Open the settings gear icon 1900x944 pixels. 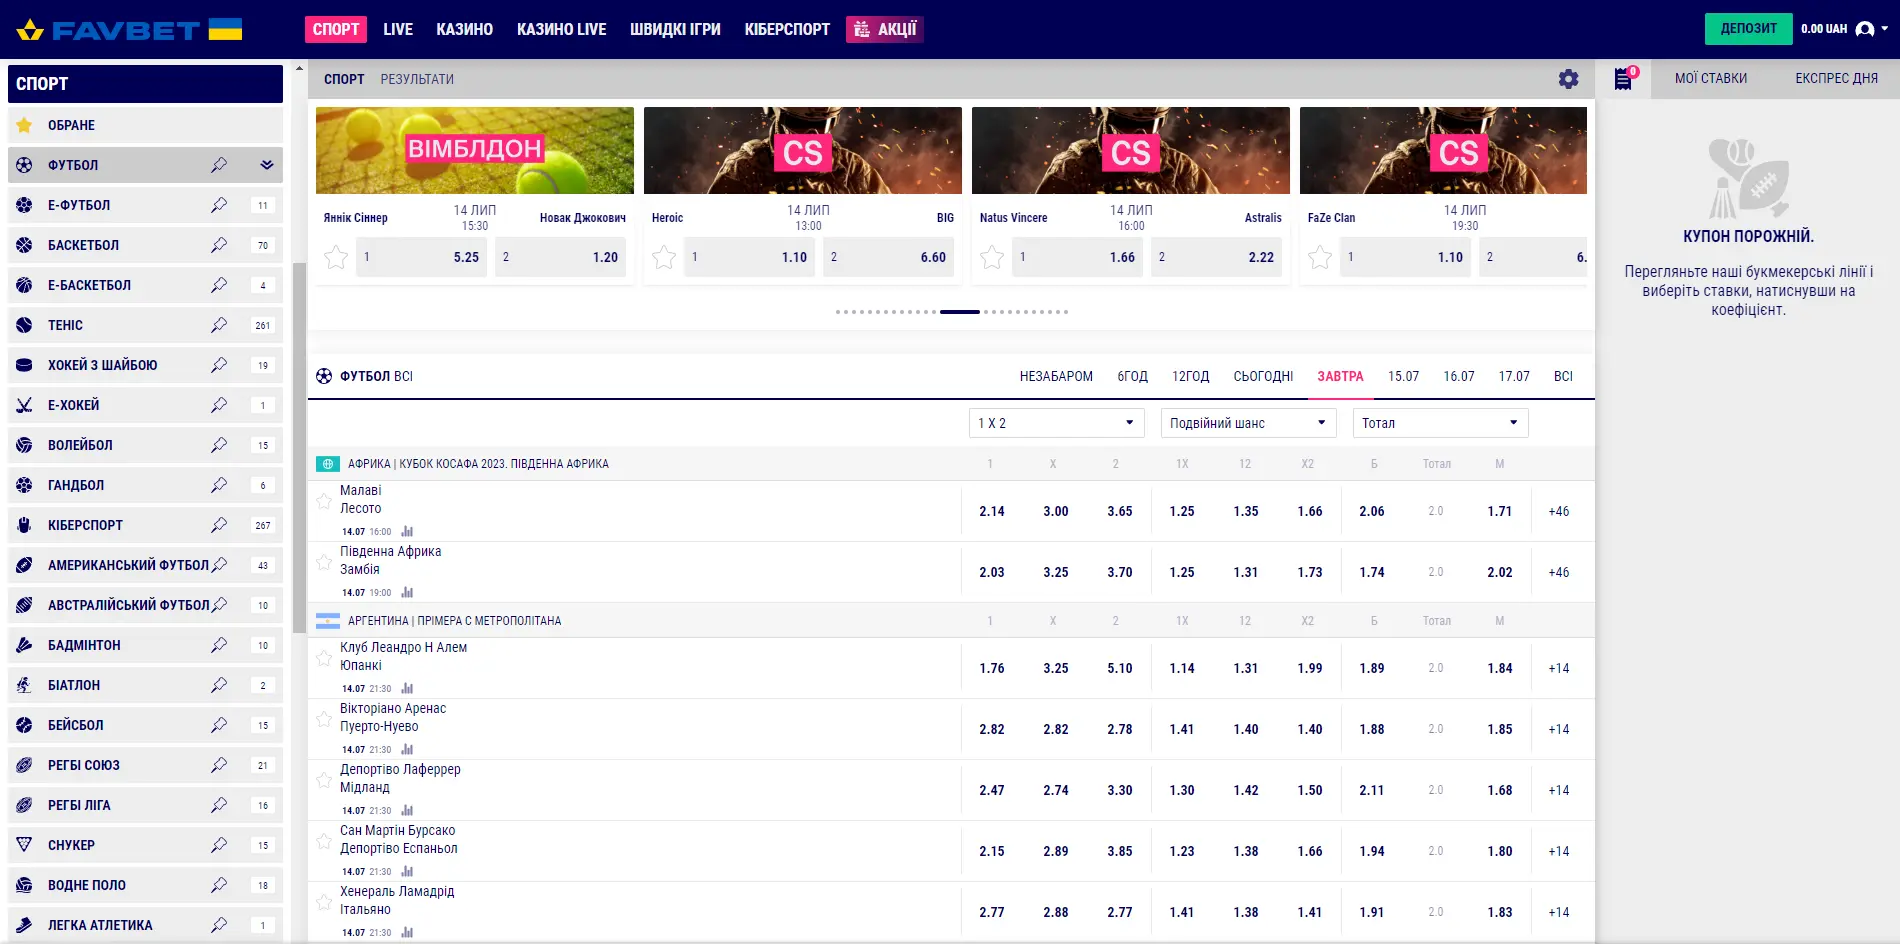tap(1568, 79)
